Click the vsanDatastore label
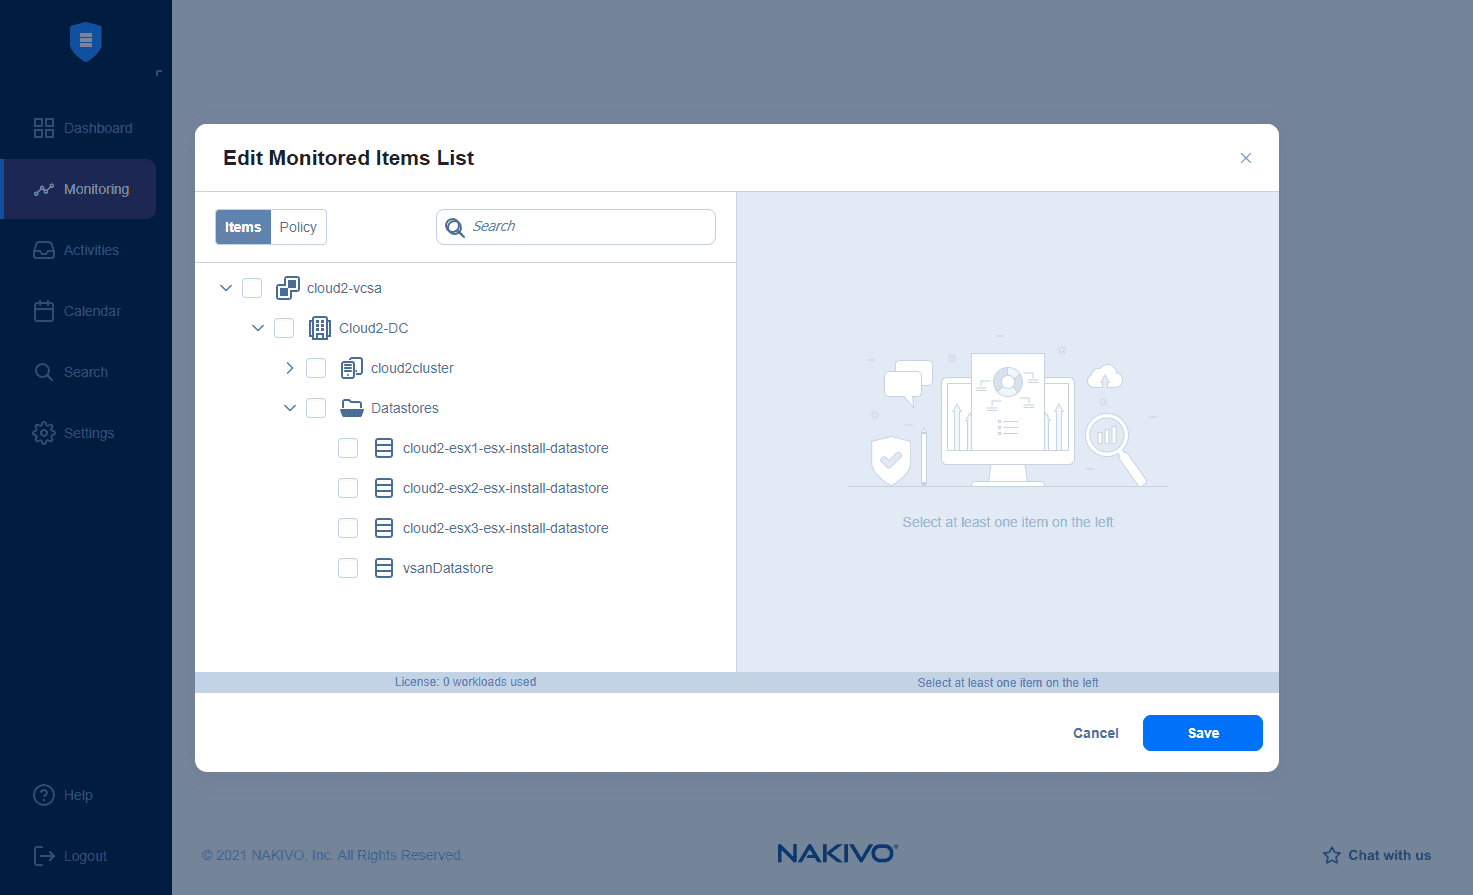 point(448,568)
